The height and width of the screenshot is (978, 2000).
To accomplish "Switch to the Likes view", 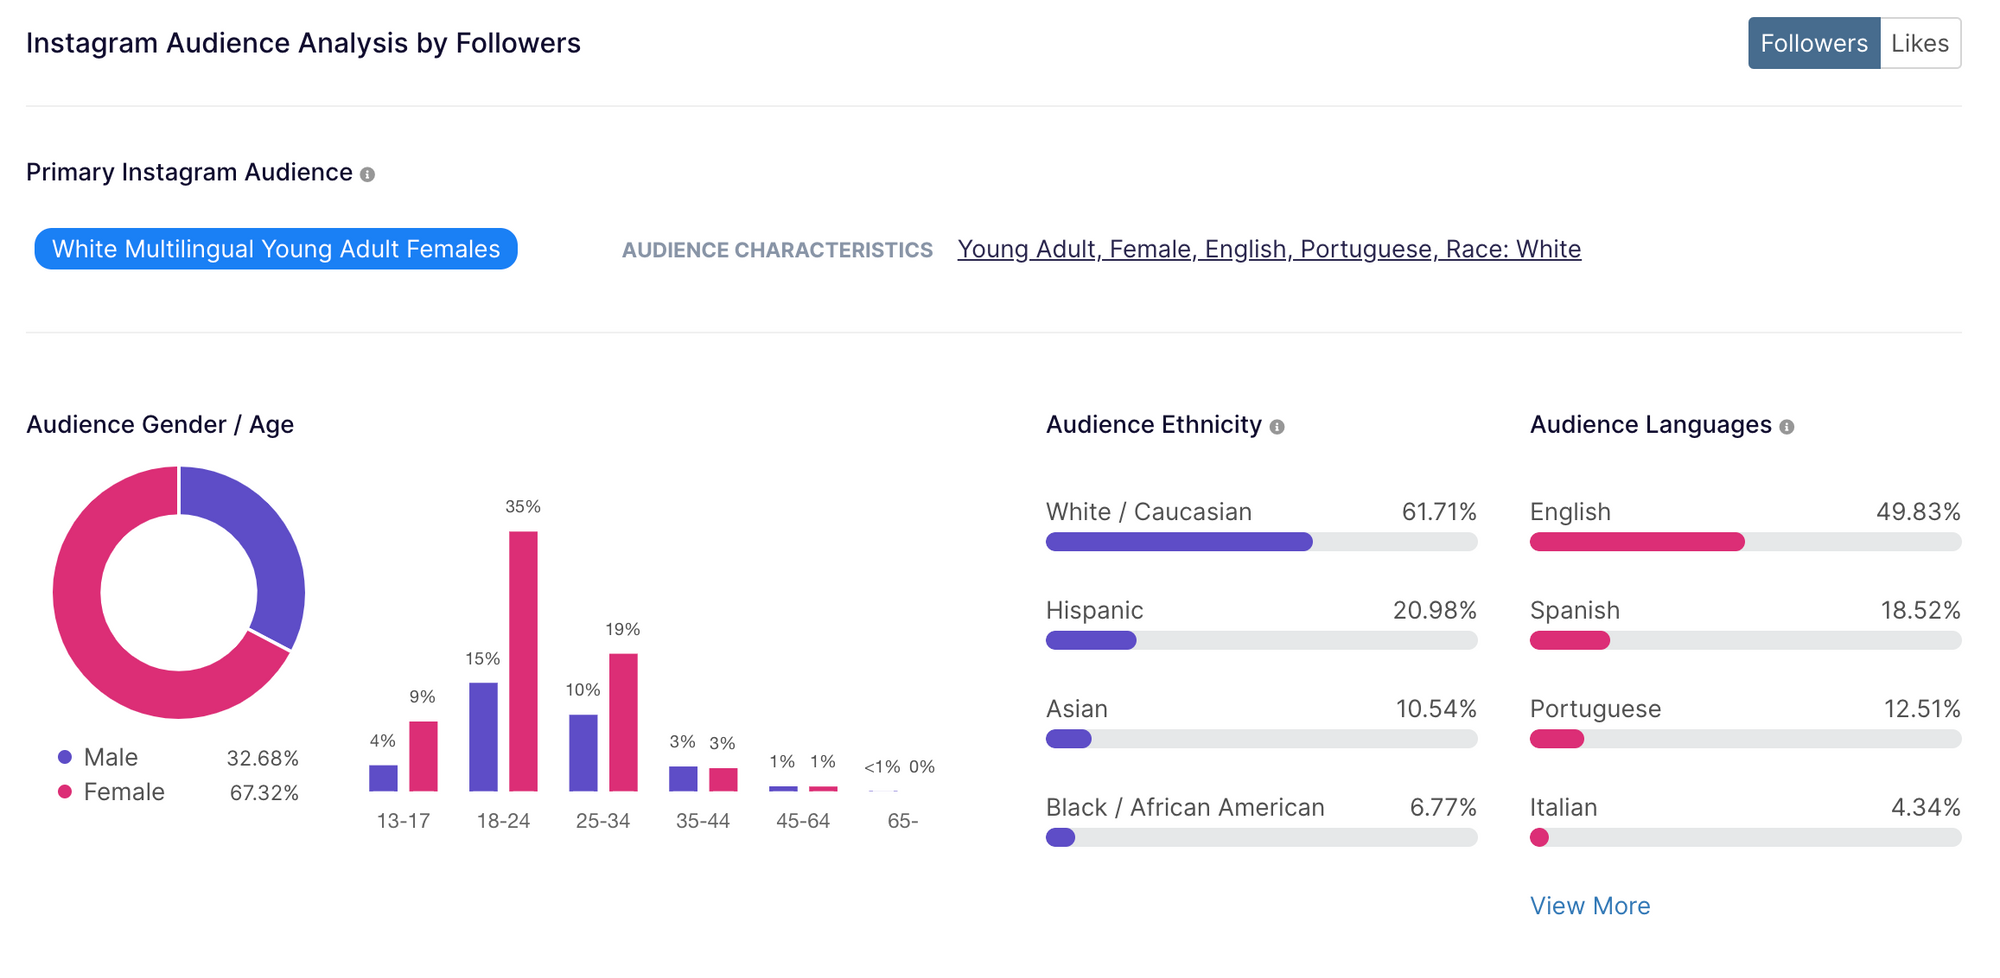I will click(x=1919, y=43).
